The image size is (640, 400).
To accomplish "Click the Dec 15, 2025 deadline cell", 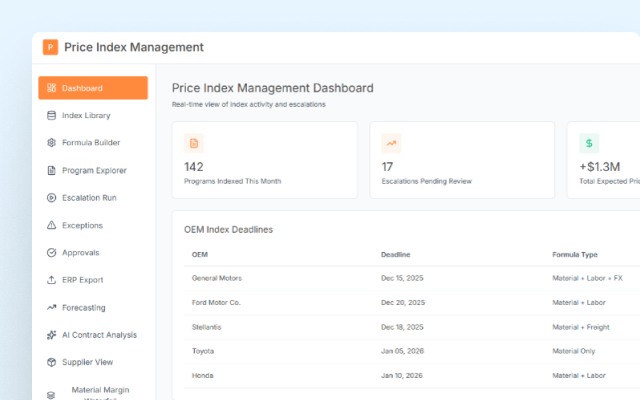I will 402,278.
